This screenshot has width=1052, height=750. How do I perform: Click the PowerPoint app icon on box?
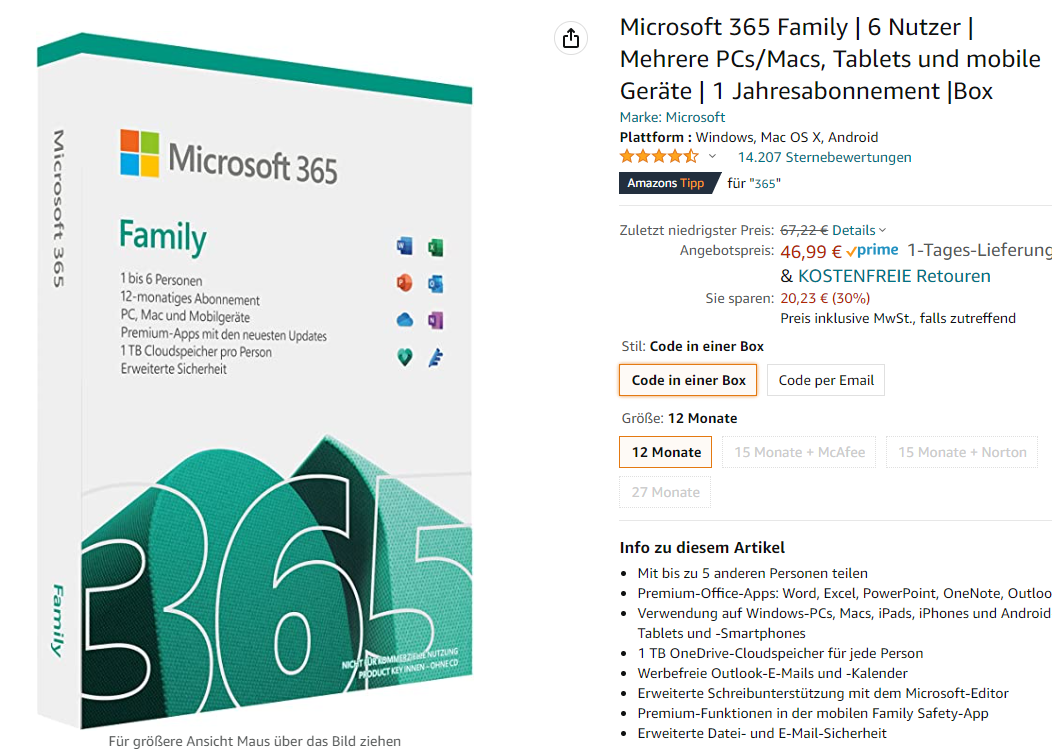tap(405, 284)
